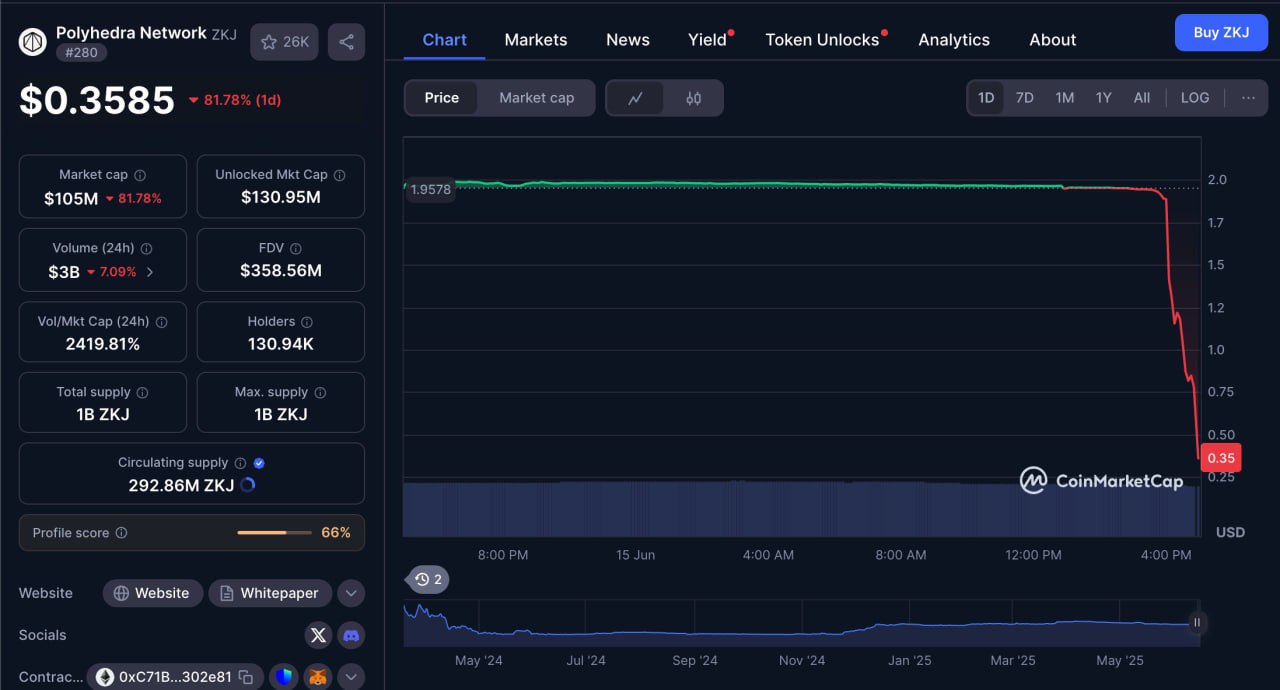Click the Profile score 66% progress bar
The width and height of the screenshot is (1280, 690).
[x=274, y=533]
